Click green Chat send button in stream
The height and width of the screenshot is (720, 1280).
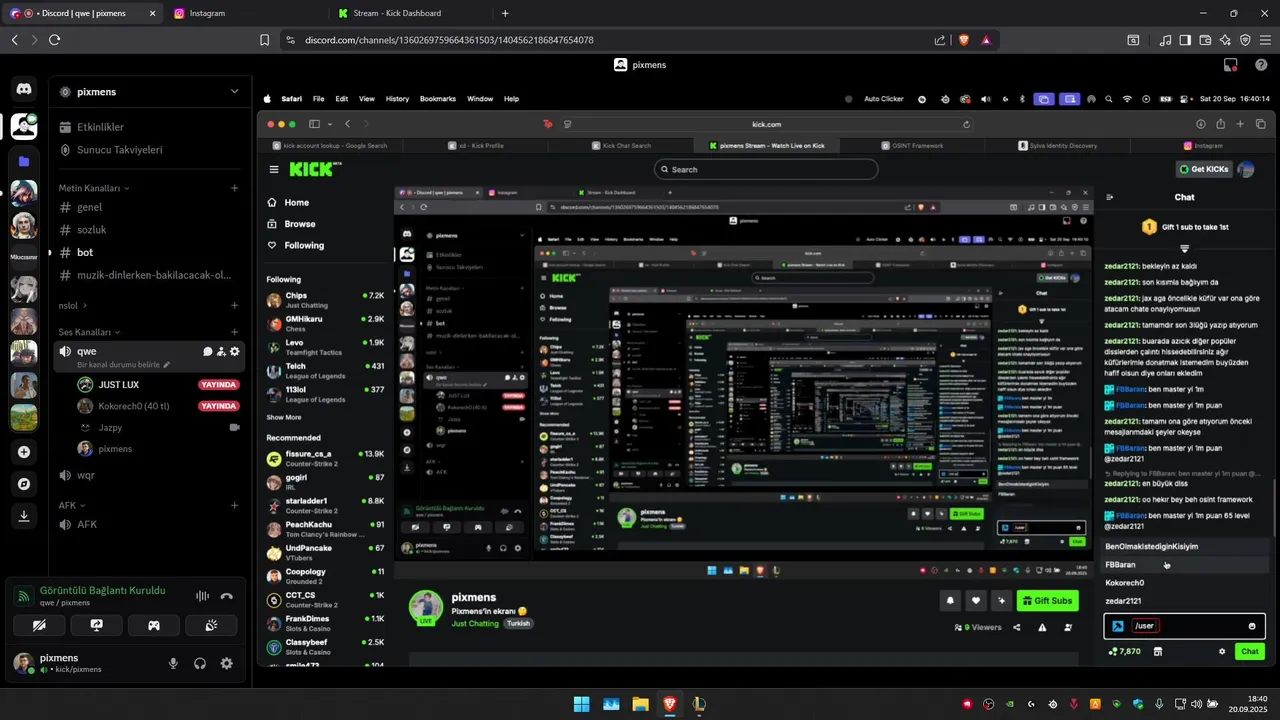[x=1250, y=651]
